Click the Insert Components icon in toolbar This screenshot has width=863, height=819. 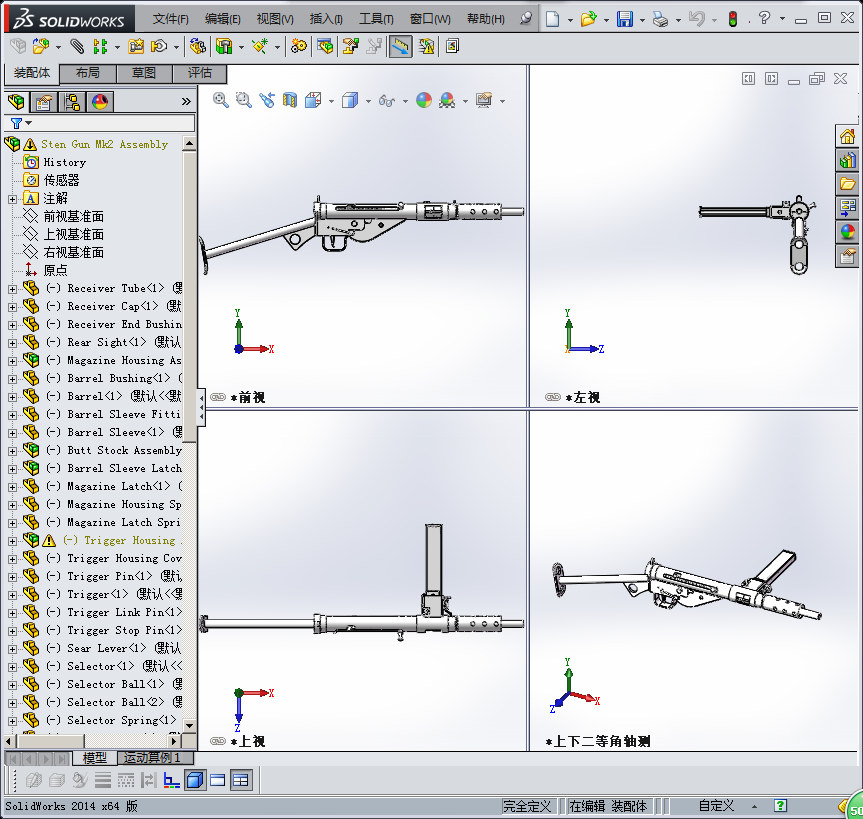40,46
